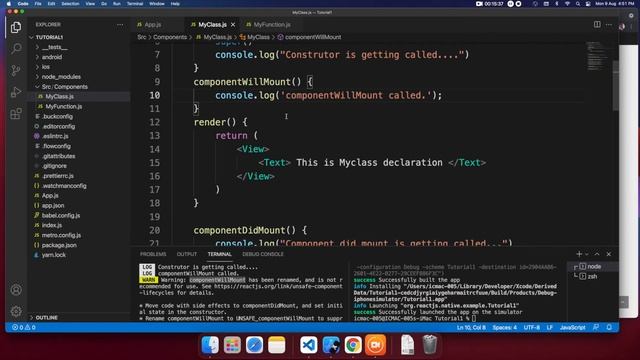This screenshot has width=640, height=360.
Task: Click componentWillMount in the breadcrumb
Action: [313, 37]
